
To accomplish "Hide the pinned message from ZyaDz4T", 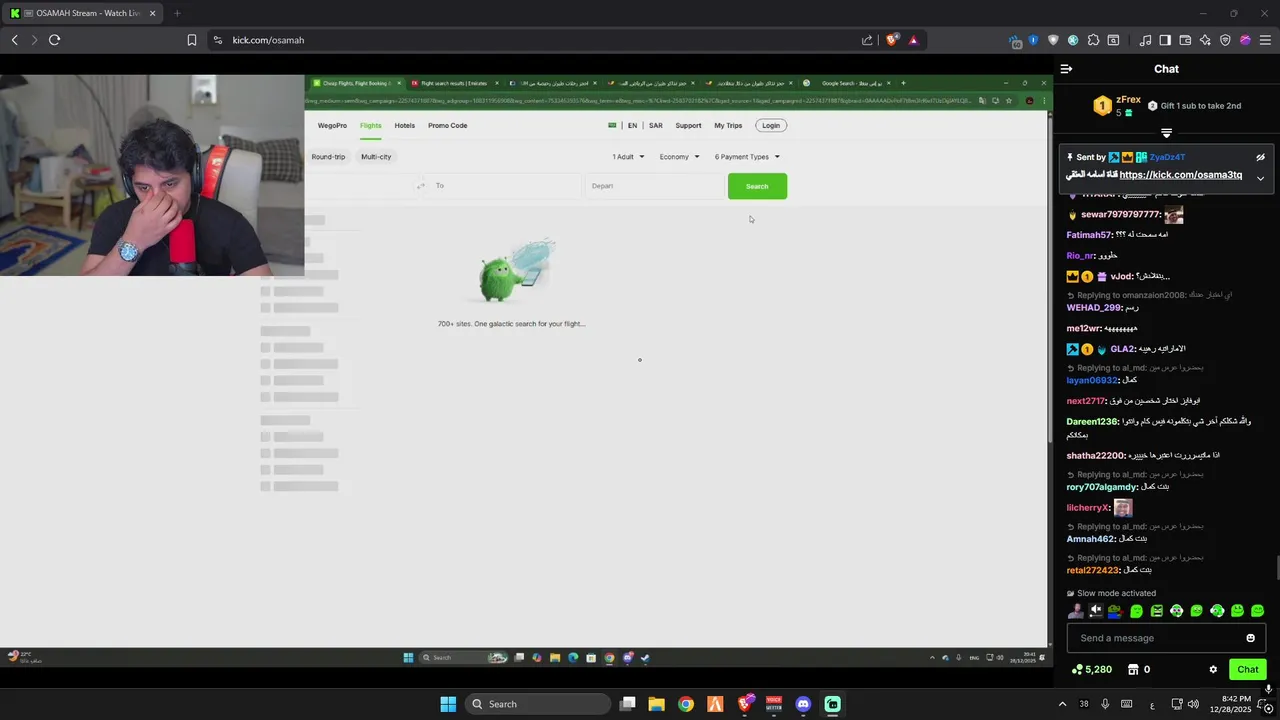I will click(x=1260, y=157).
